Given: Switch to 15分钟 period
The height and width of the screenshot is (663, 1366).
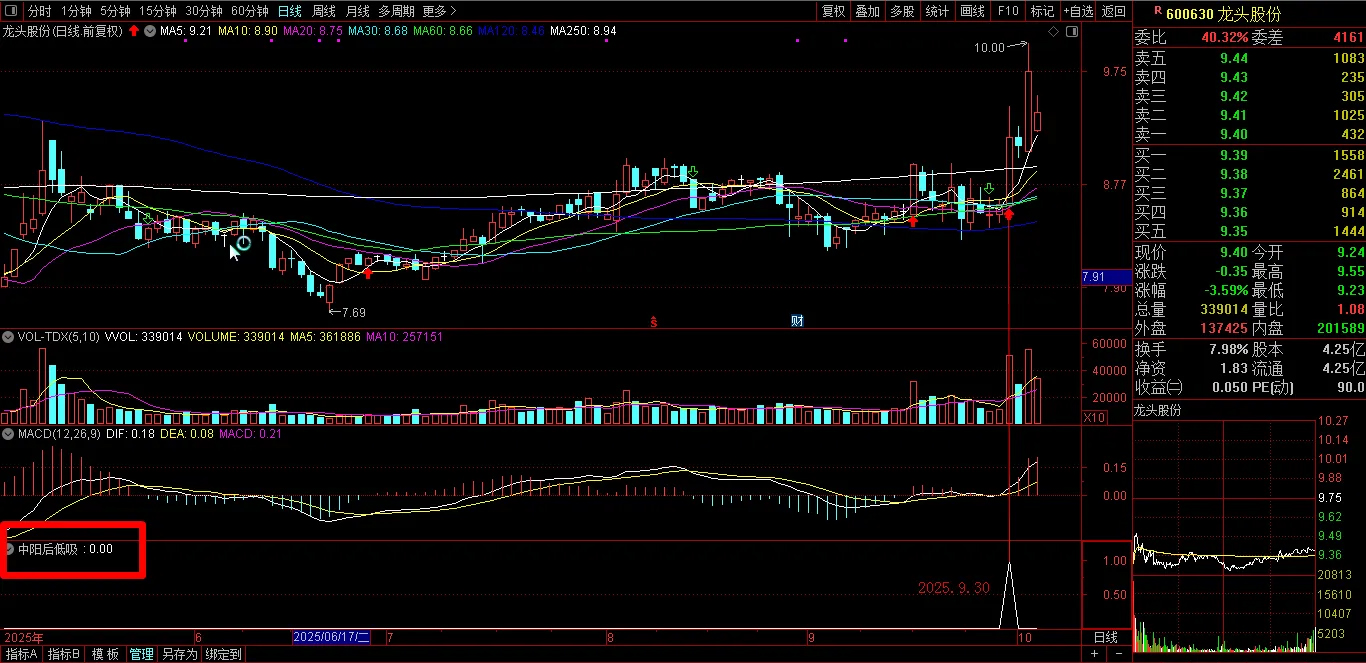Looking at the screenshot, I should [x=158, y=11].
